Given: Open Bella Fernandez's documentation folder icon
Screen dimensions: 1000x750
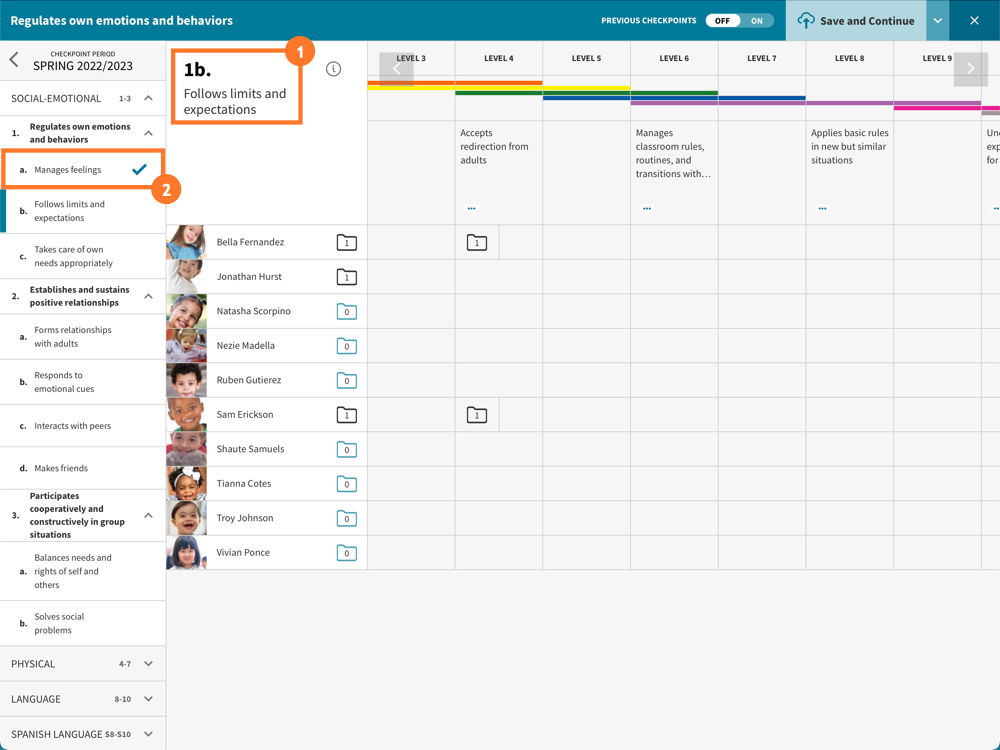Looking at the screenshot, I should point(346,243).
